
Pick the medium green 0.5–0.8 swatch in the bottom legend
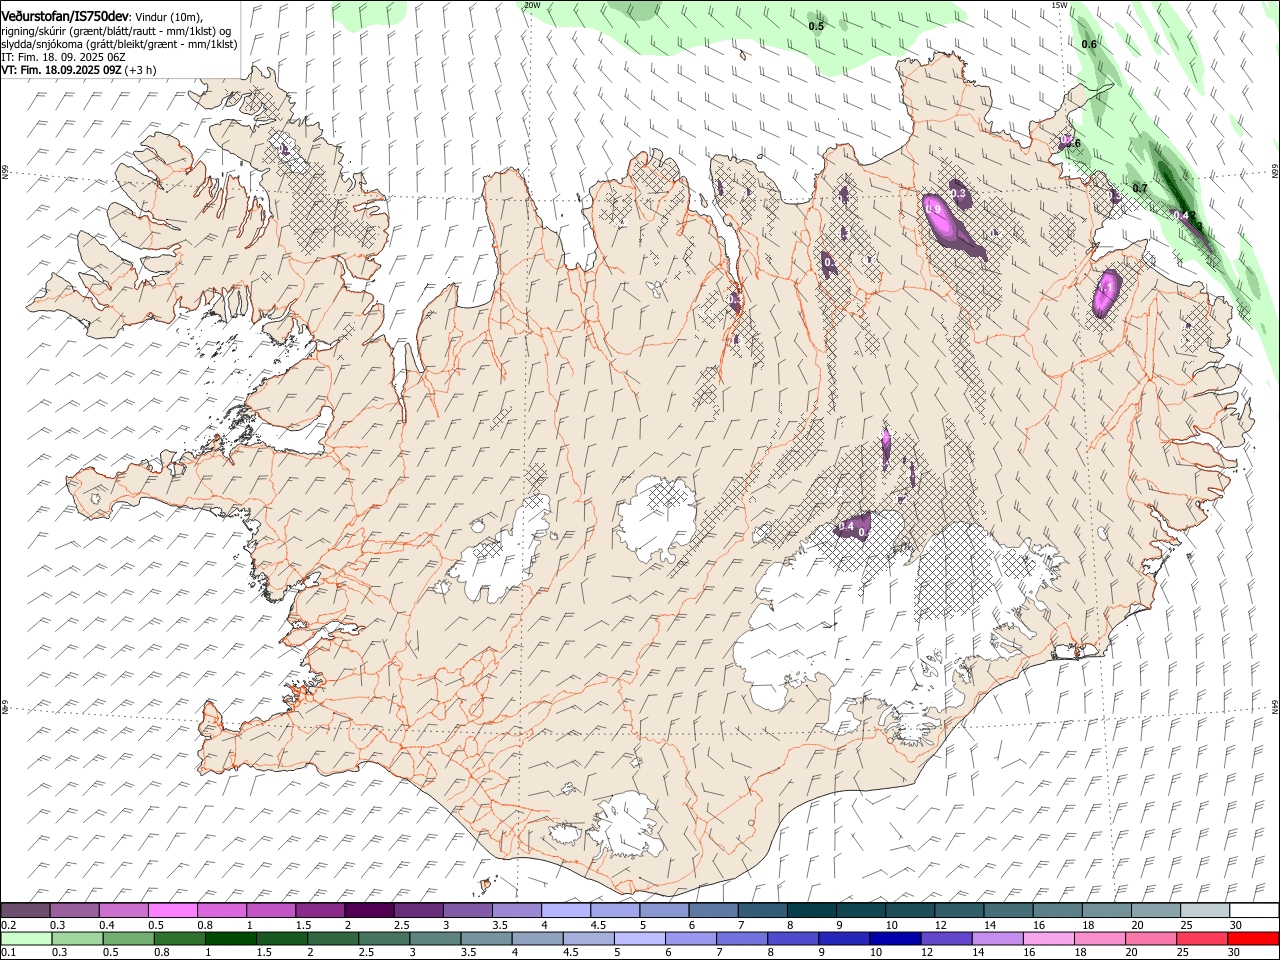point(128,939)
